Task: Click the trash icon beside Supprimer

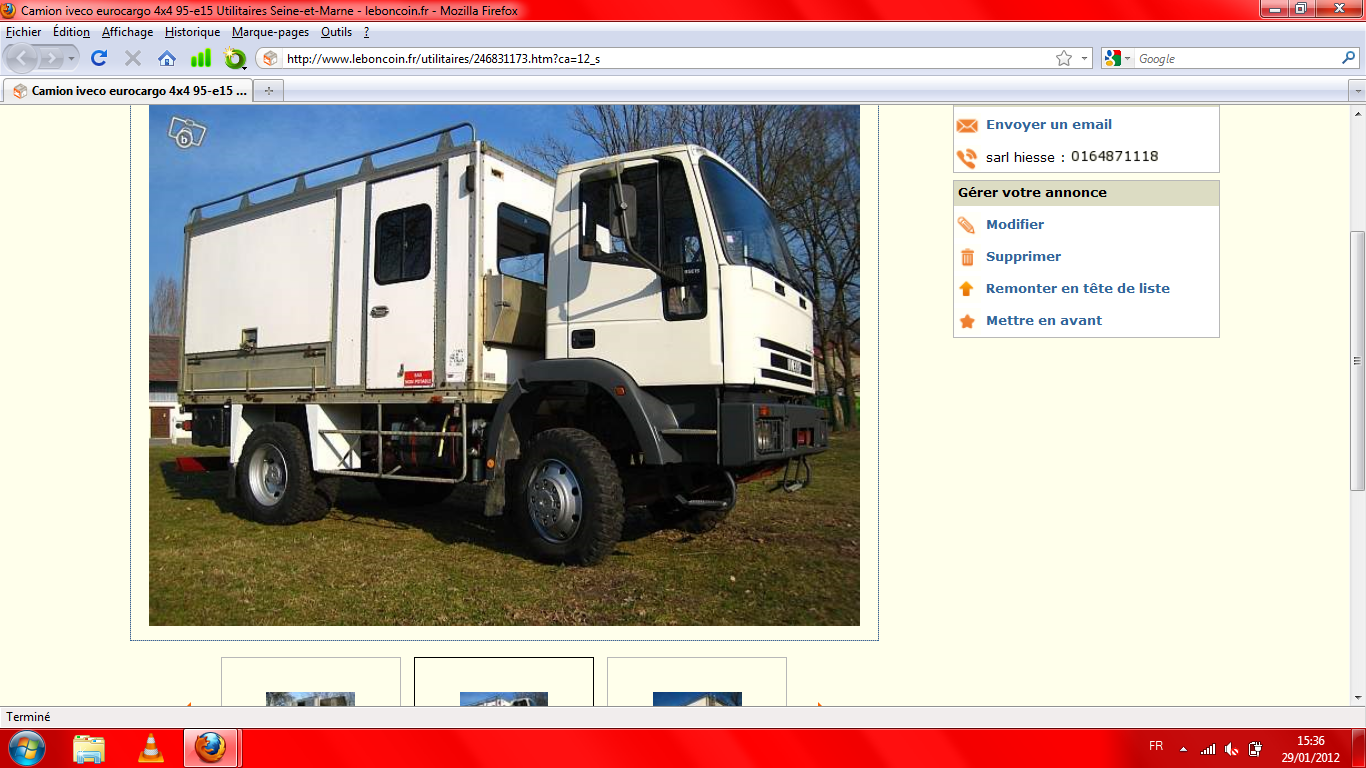Action: click(x=967, y=257)
